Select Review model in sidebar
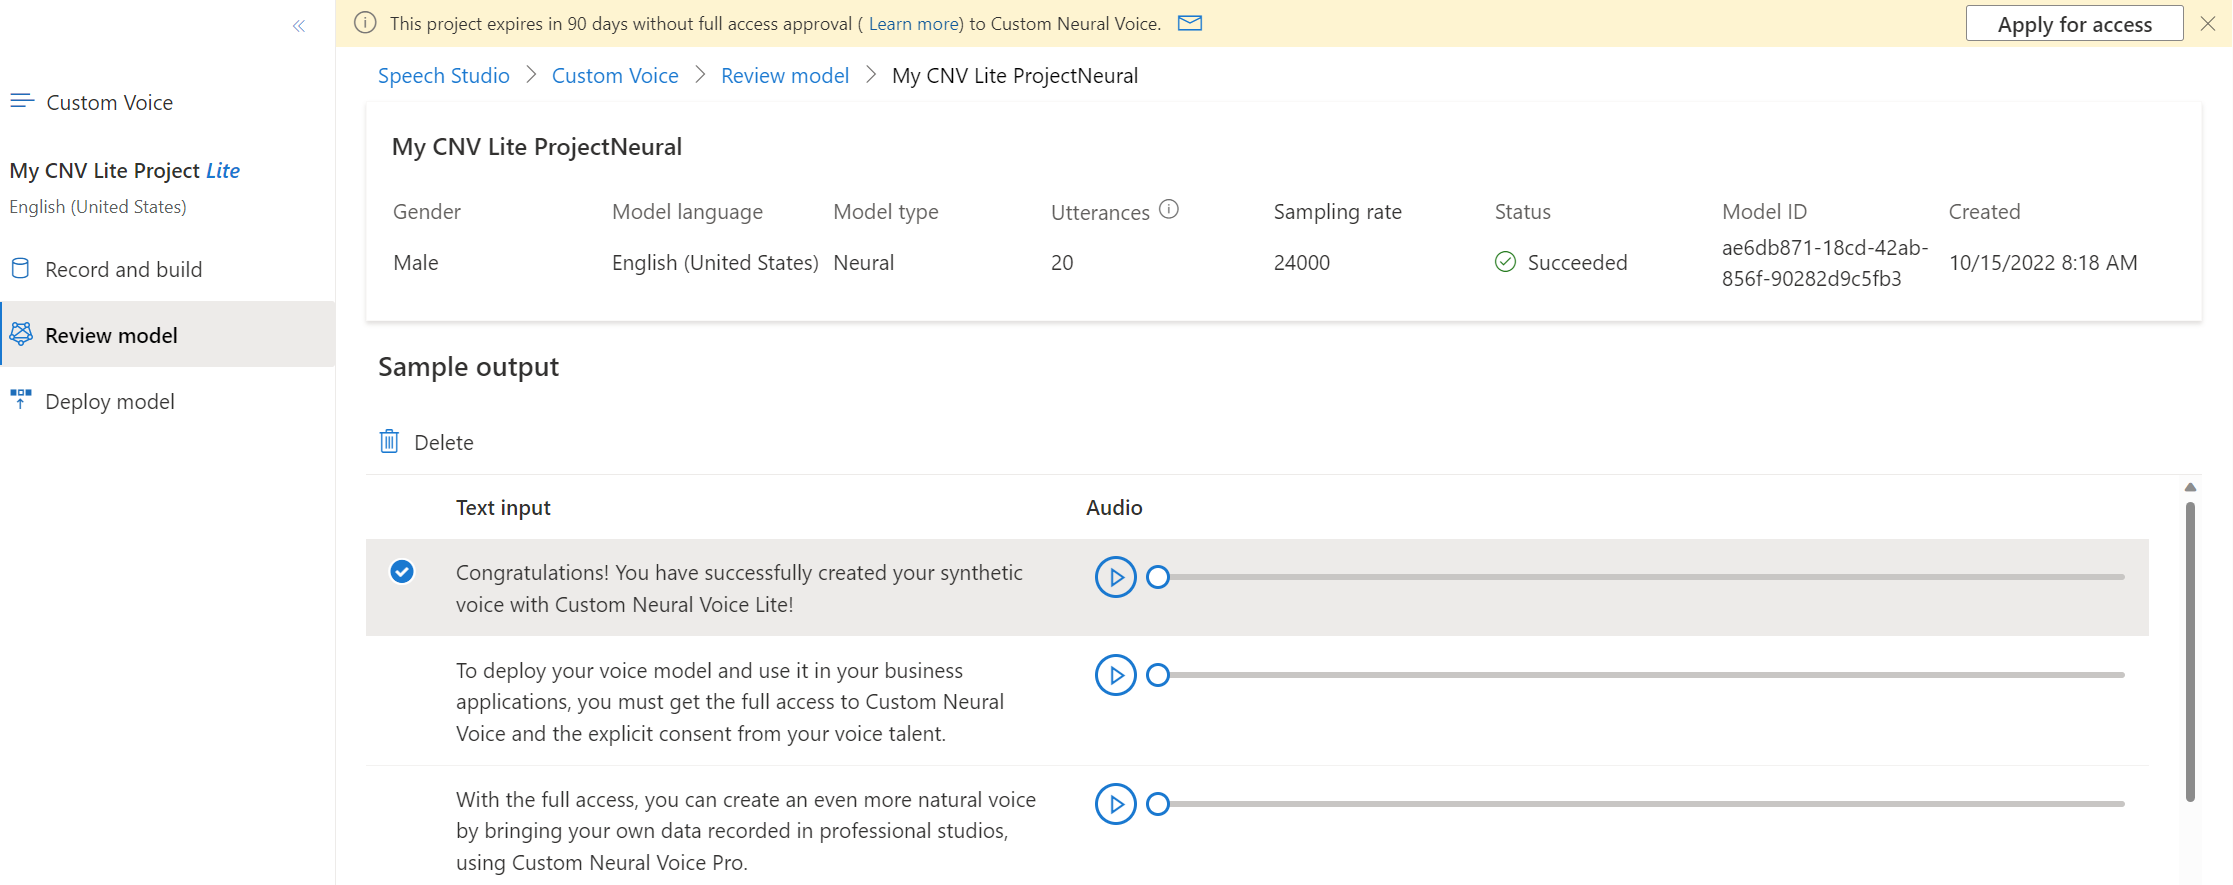Image resolution: width=2233 pixels, height=885 pixels. point(111,335)
